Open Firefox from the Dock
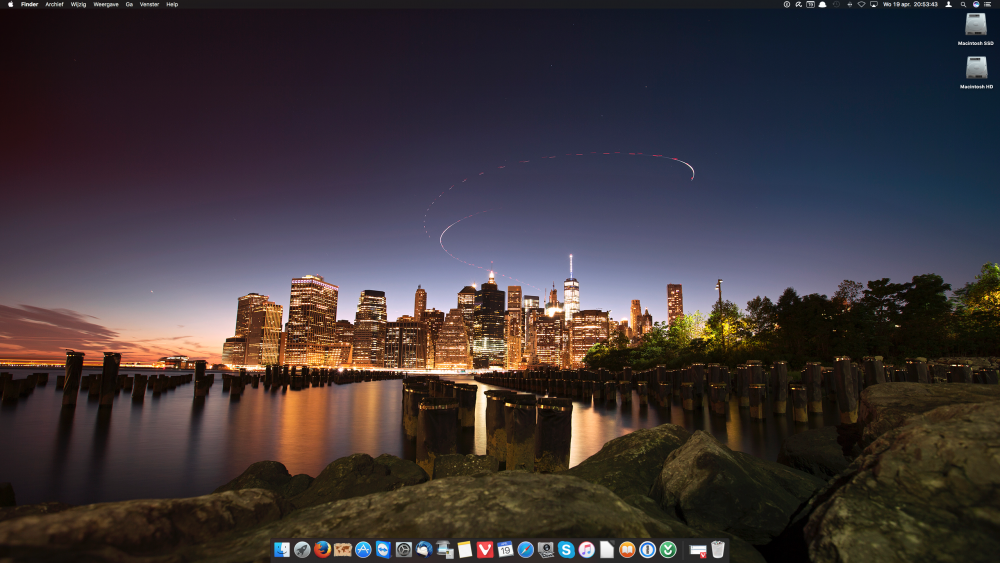Screen dimensions: 1000x563 322,549
